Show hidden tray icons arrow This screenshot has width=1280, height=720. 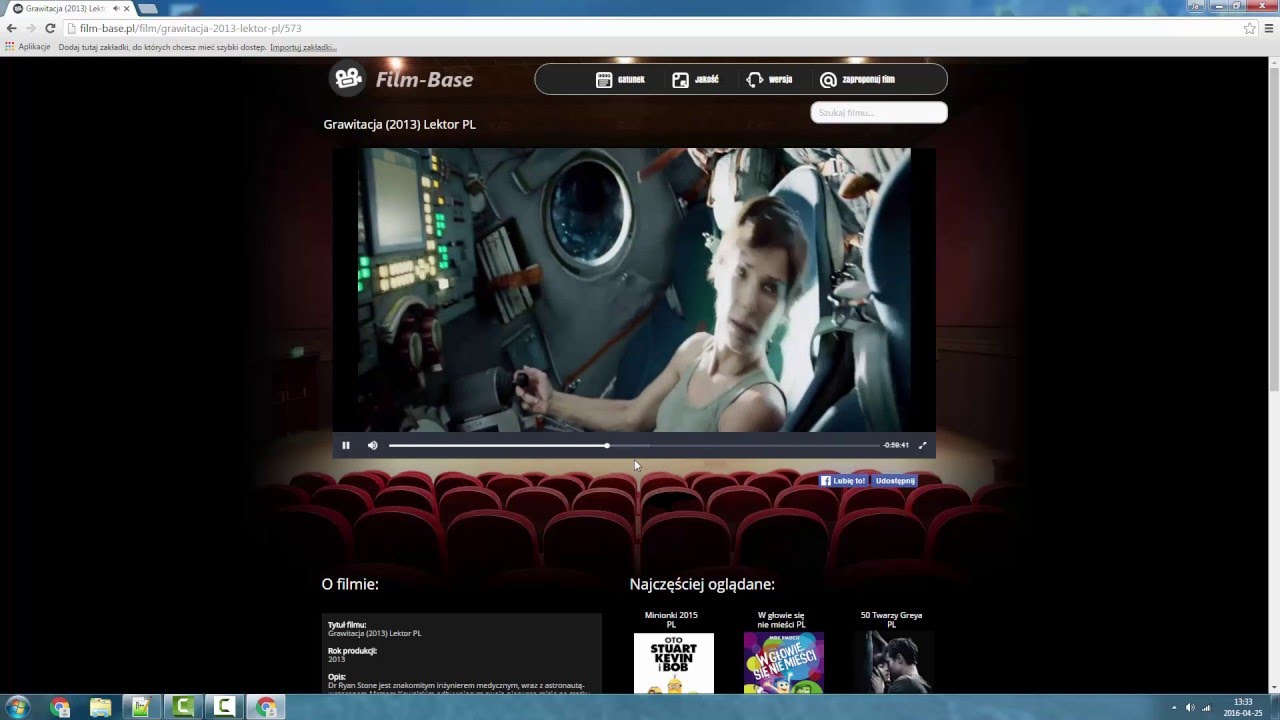(1174, 707)
